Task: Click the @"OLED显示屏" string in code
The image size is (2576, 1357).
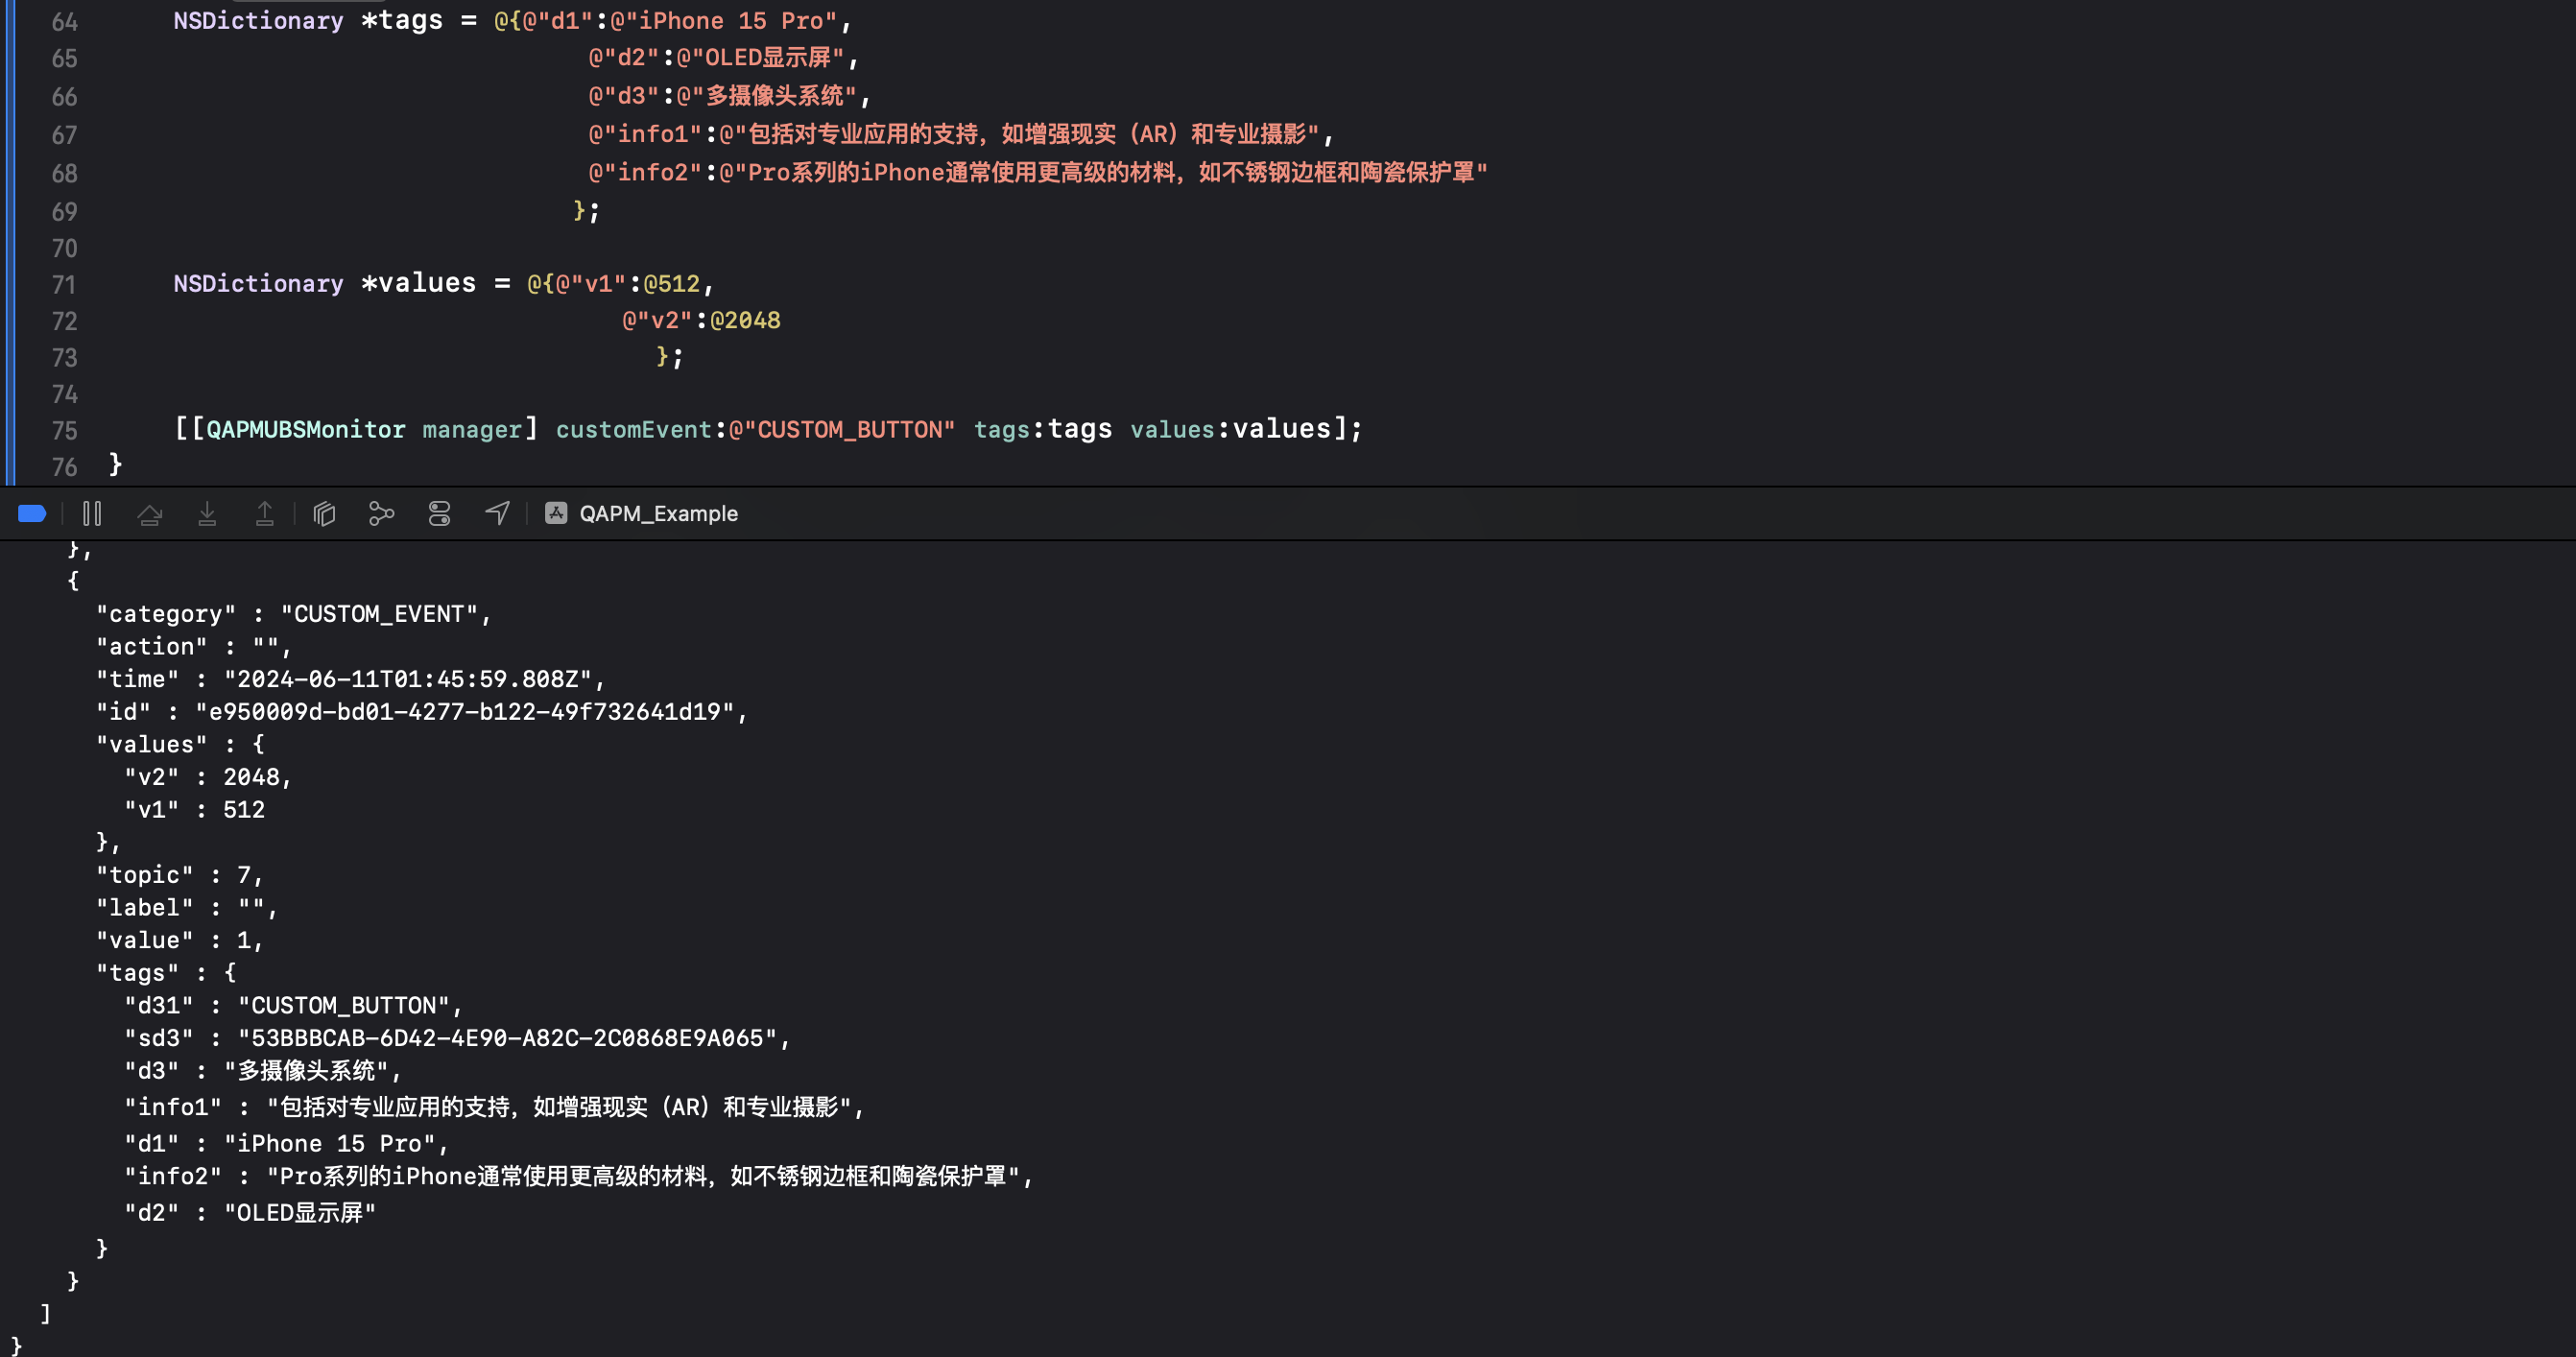Action: coord(761,58)
